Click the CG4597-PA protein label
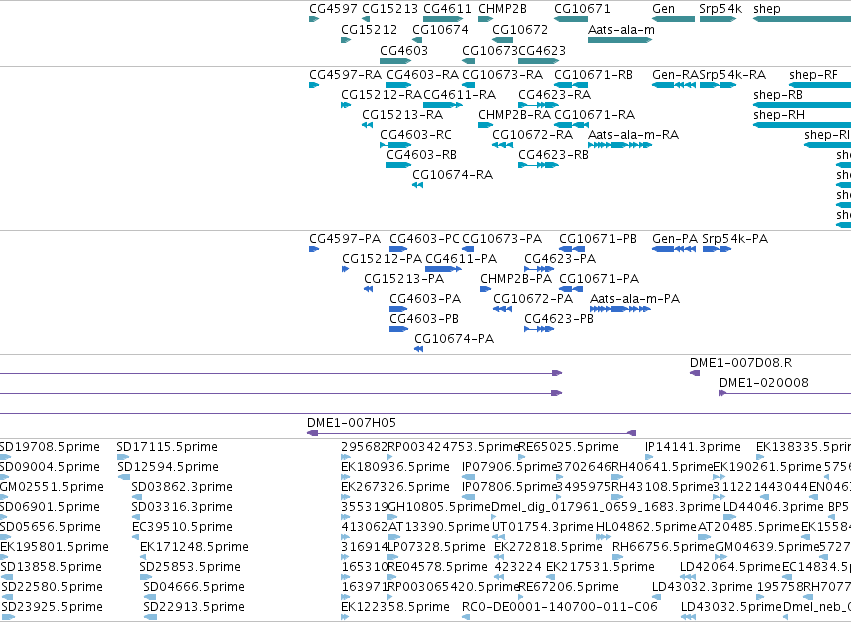 click(345, 239)
